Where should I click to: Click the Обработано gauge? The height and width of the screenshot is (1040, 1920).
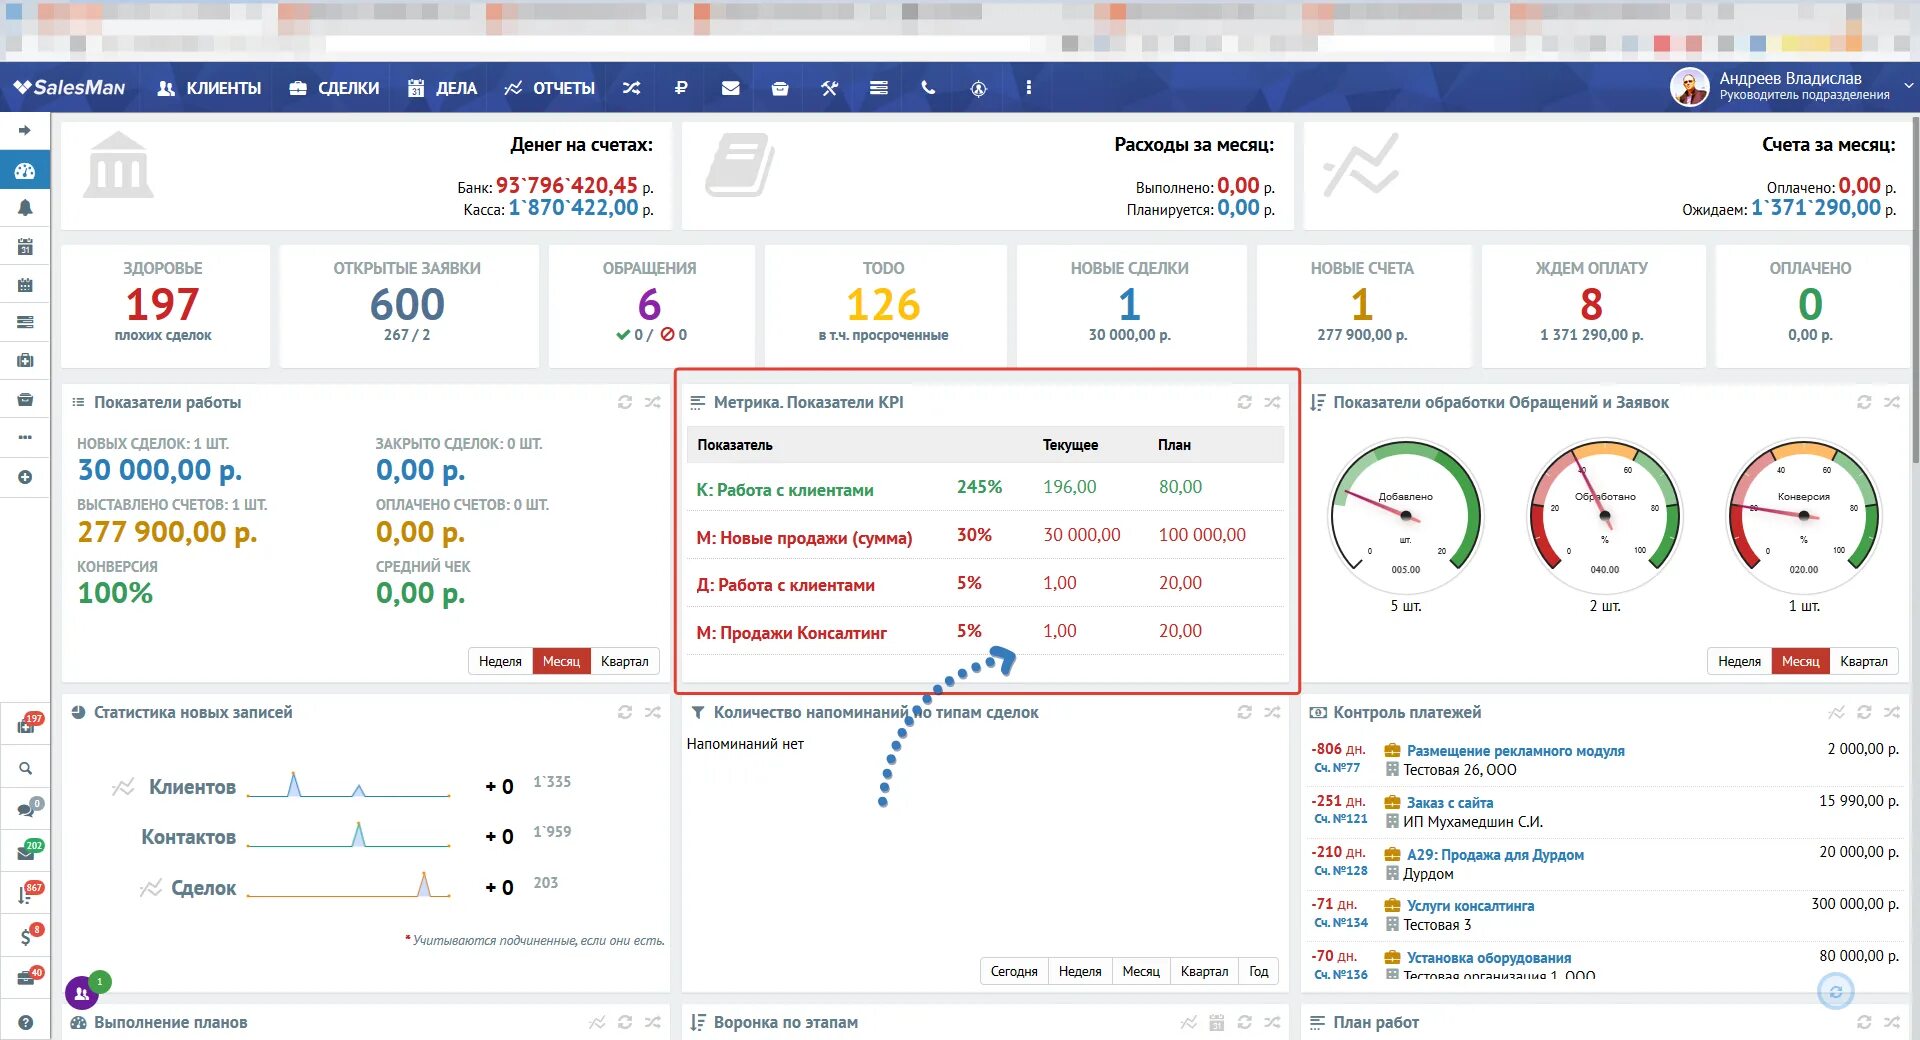tap(1605, 517)
